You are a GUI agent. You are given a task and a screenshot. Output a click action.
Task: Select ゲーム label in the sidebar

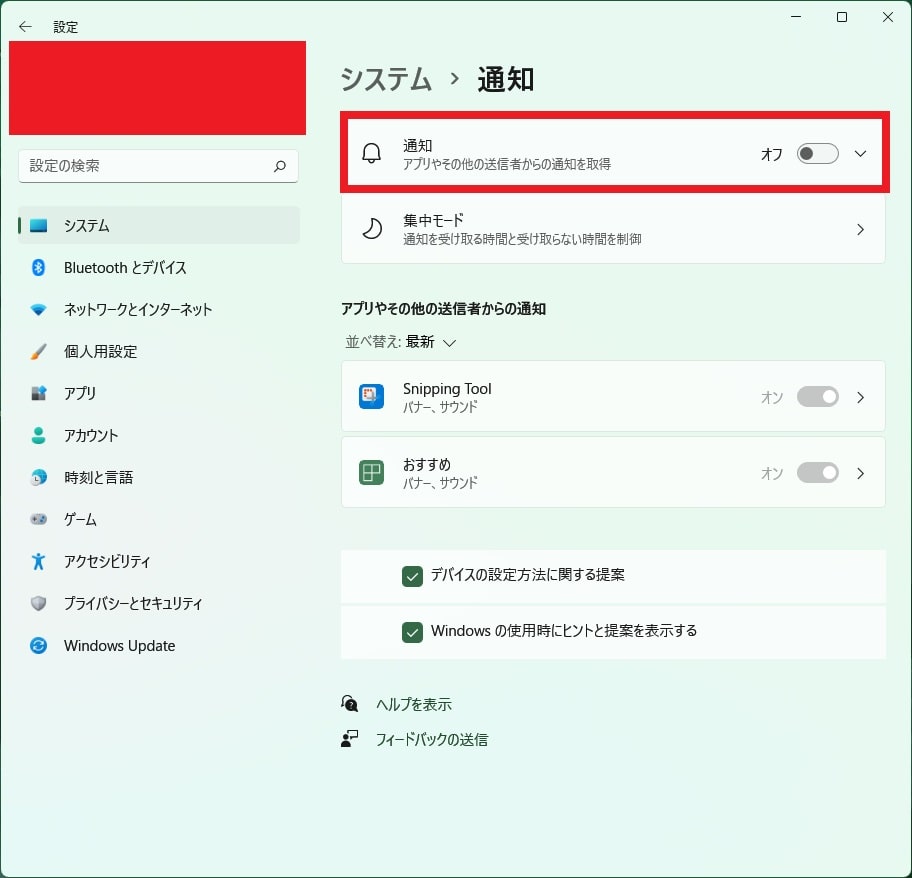pyautogui.click(x=80, y=519)
